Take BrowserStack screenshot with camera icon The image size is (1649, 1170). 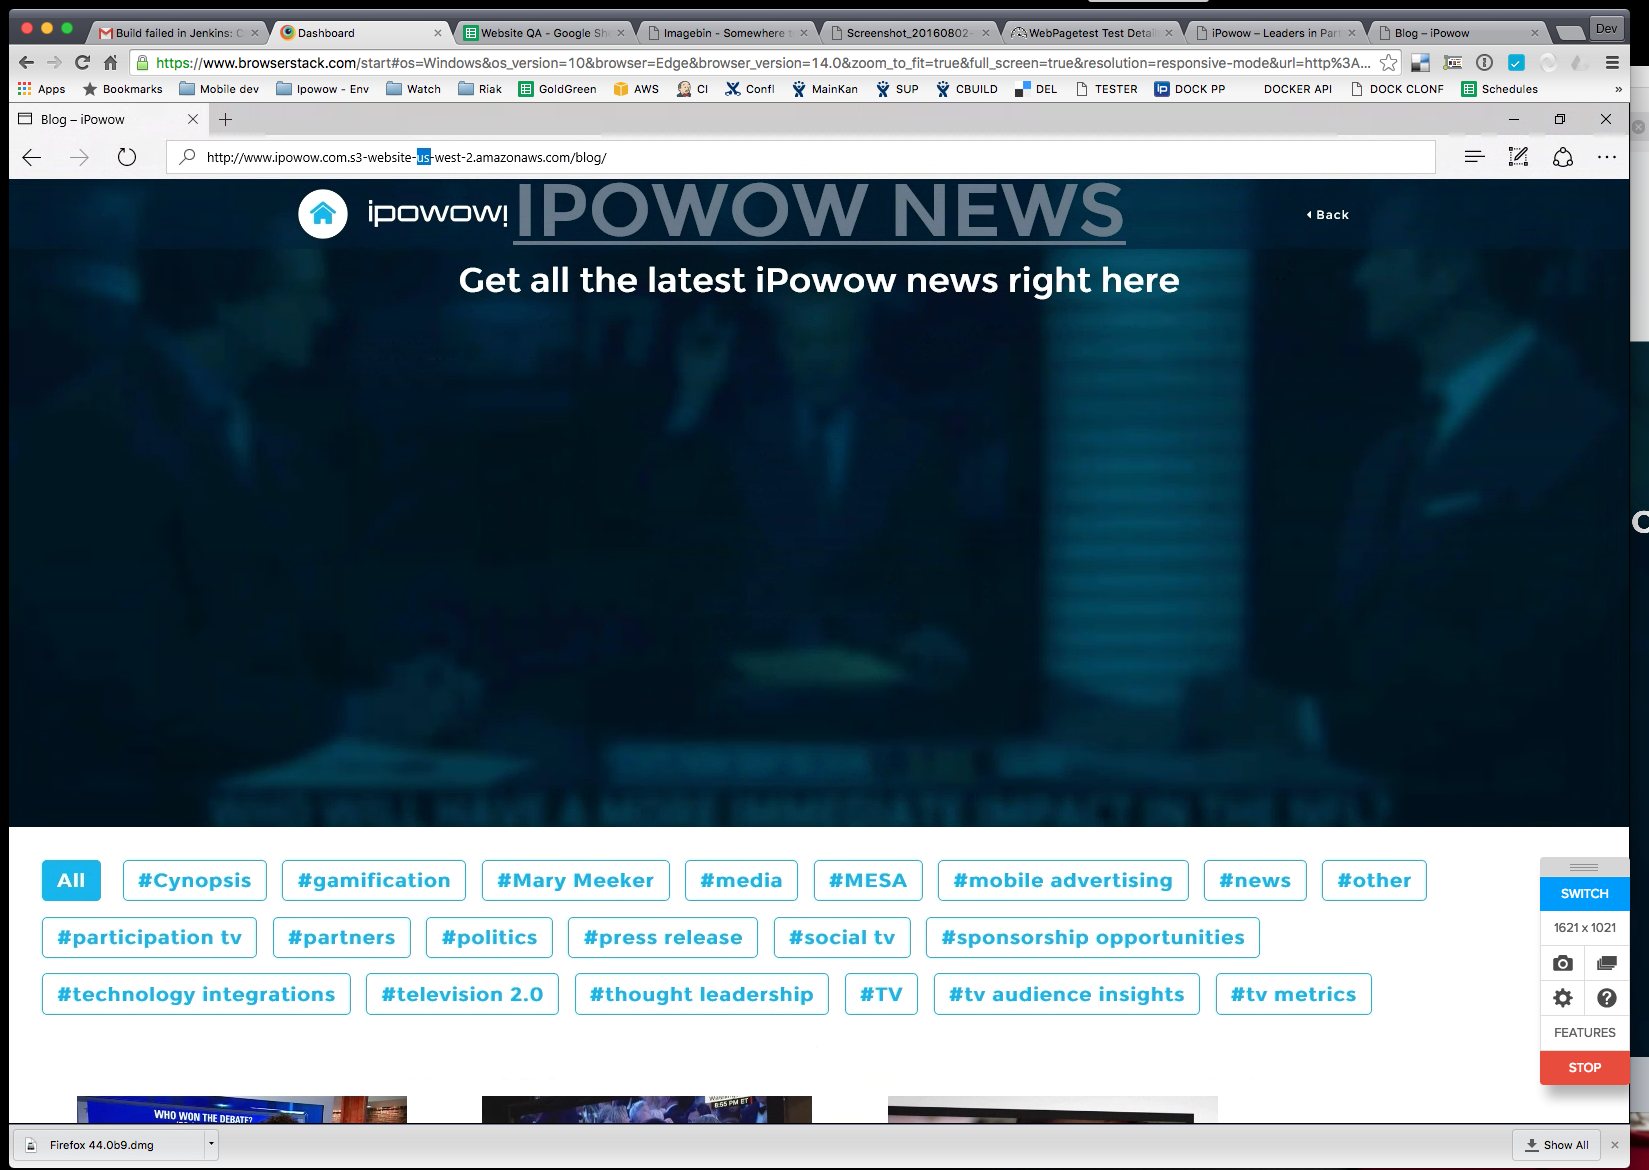click(1563, 963)
